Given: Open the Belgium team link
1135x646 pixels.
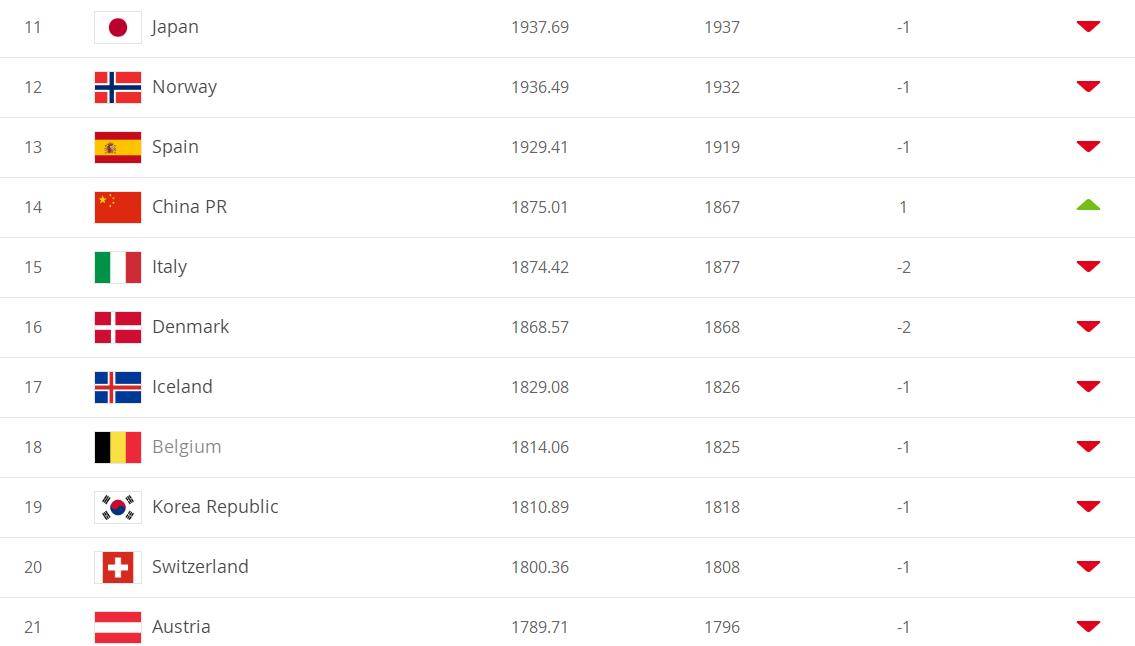Looking at the screenshot, I should click(187, 447).
